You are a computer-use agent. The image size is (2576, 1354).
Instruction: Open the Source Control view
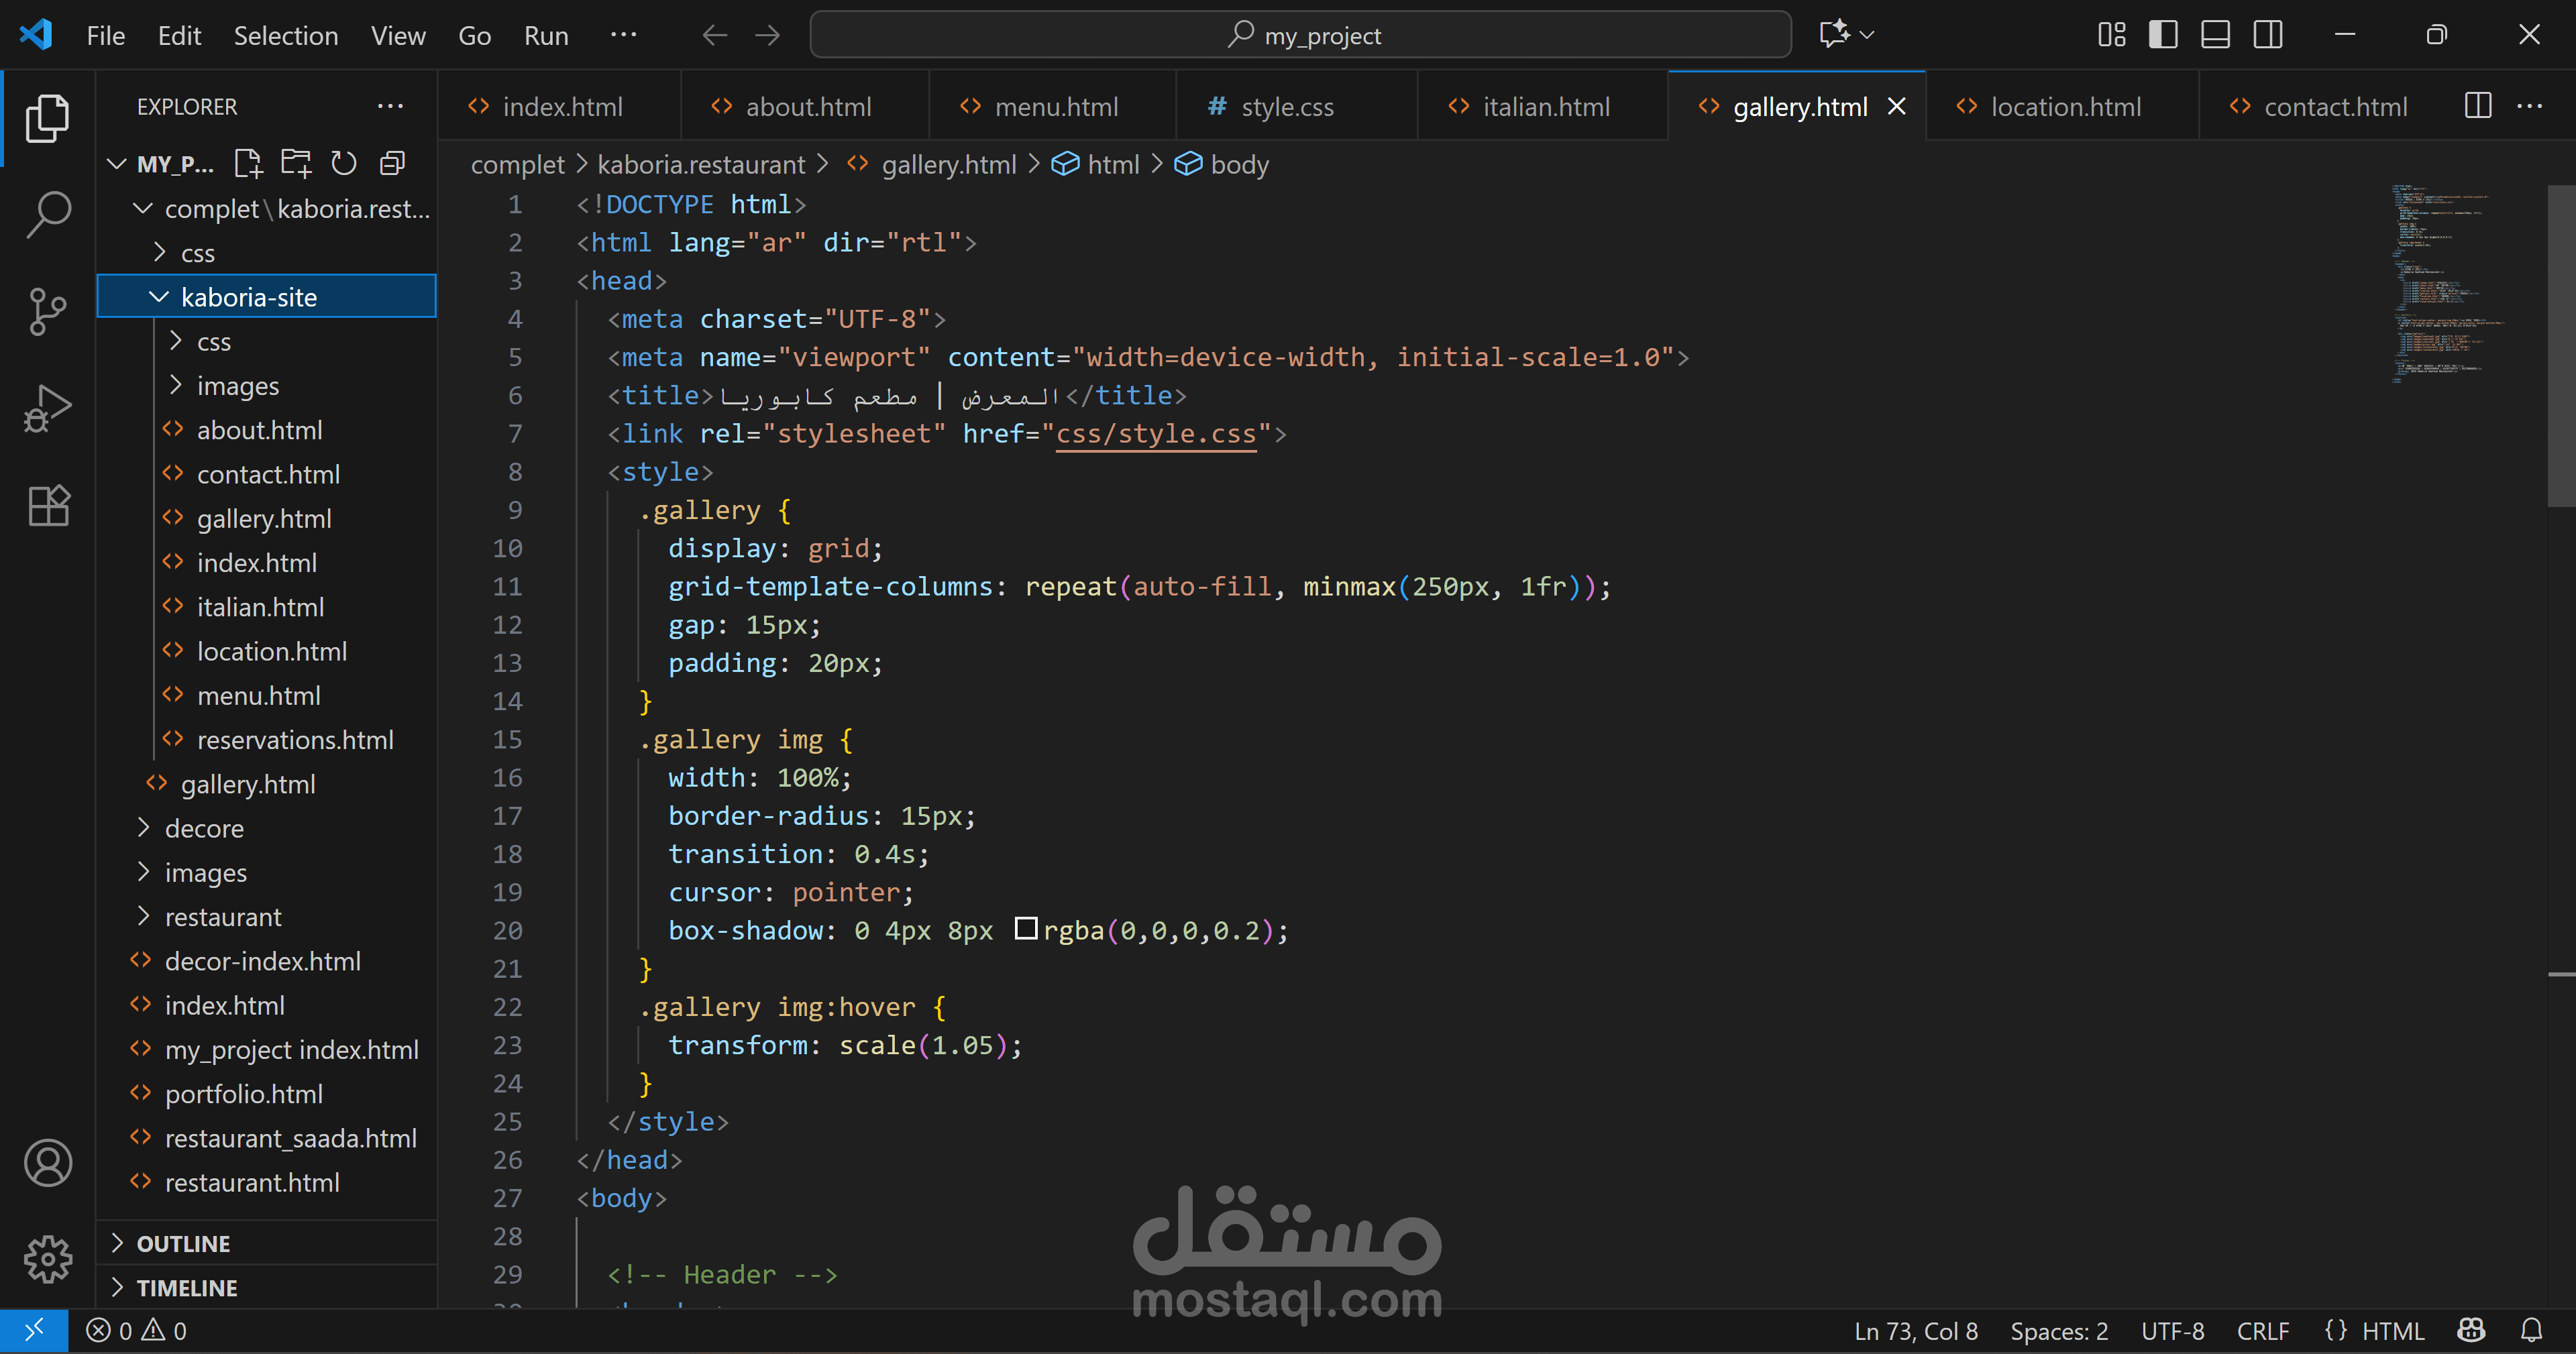[x=47, y=311]
